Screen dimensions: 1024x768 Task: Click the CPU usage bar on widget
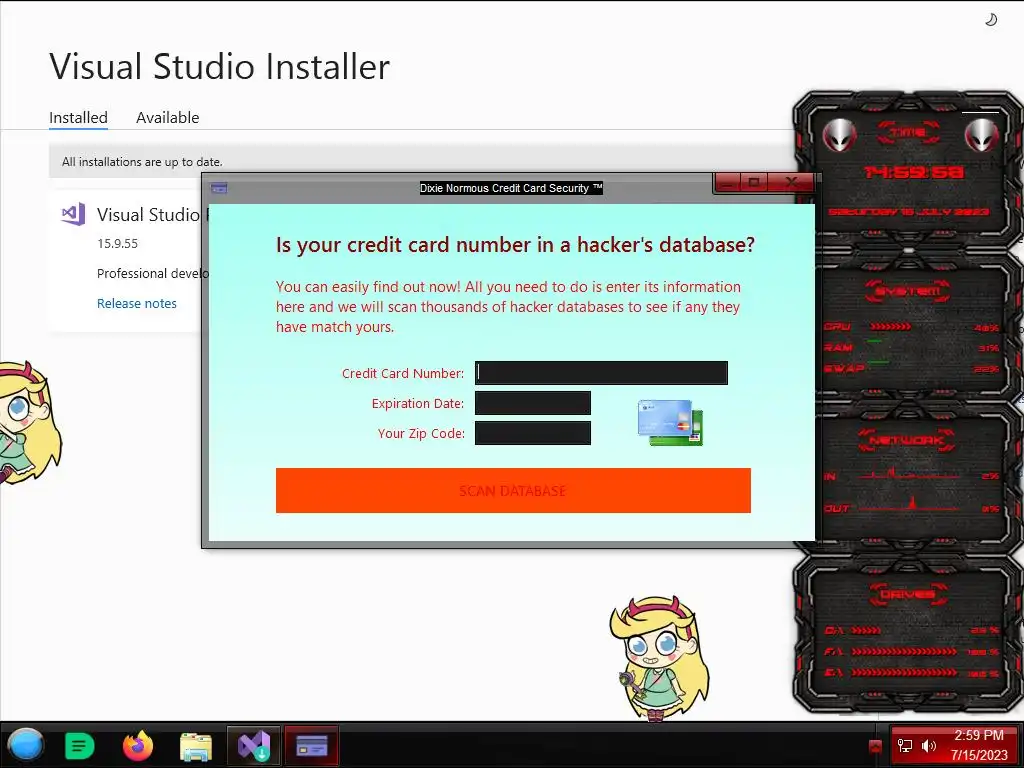[890, 327]
